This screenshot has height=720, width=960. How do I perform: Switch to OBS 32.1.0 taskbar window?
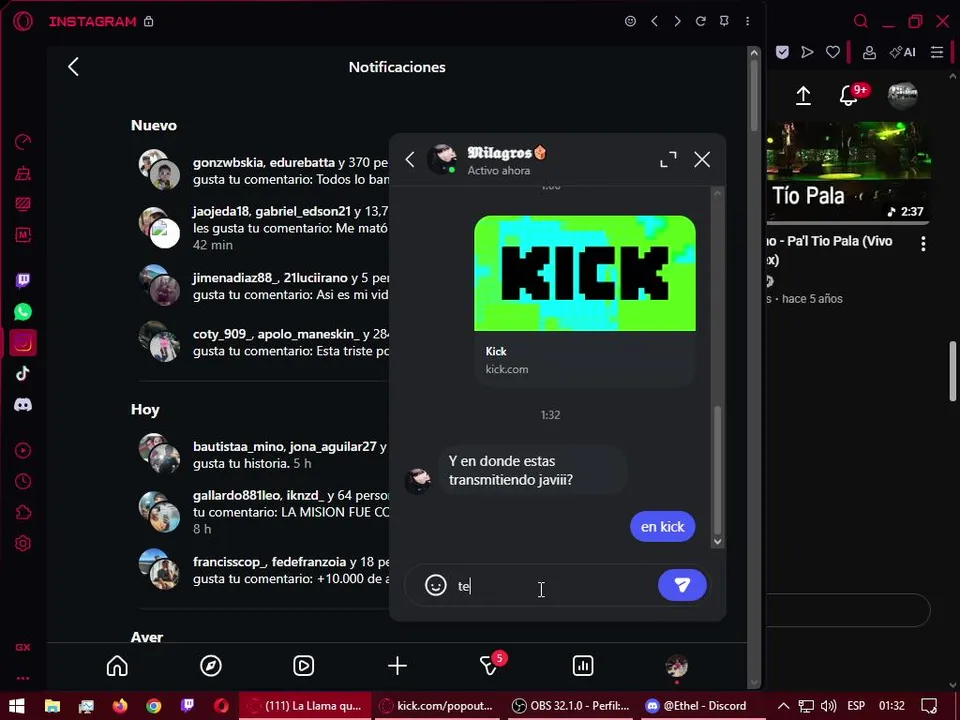pos(571,706)
